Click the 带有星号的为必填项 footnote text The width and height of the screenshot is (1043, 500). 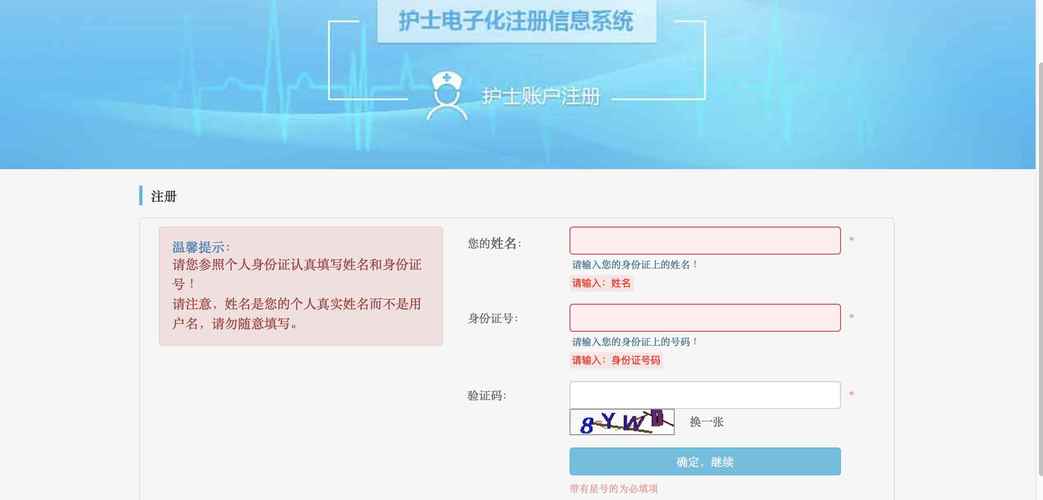613,489
